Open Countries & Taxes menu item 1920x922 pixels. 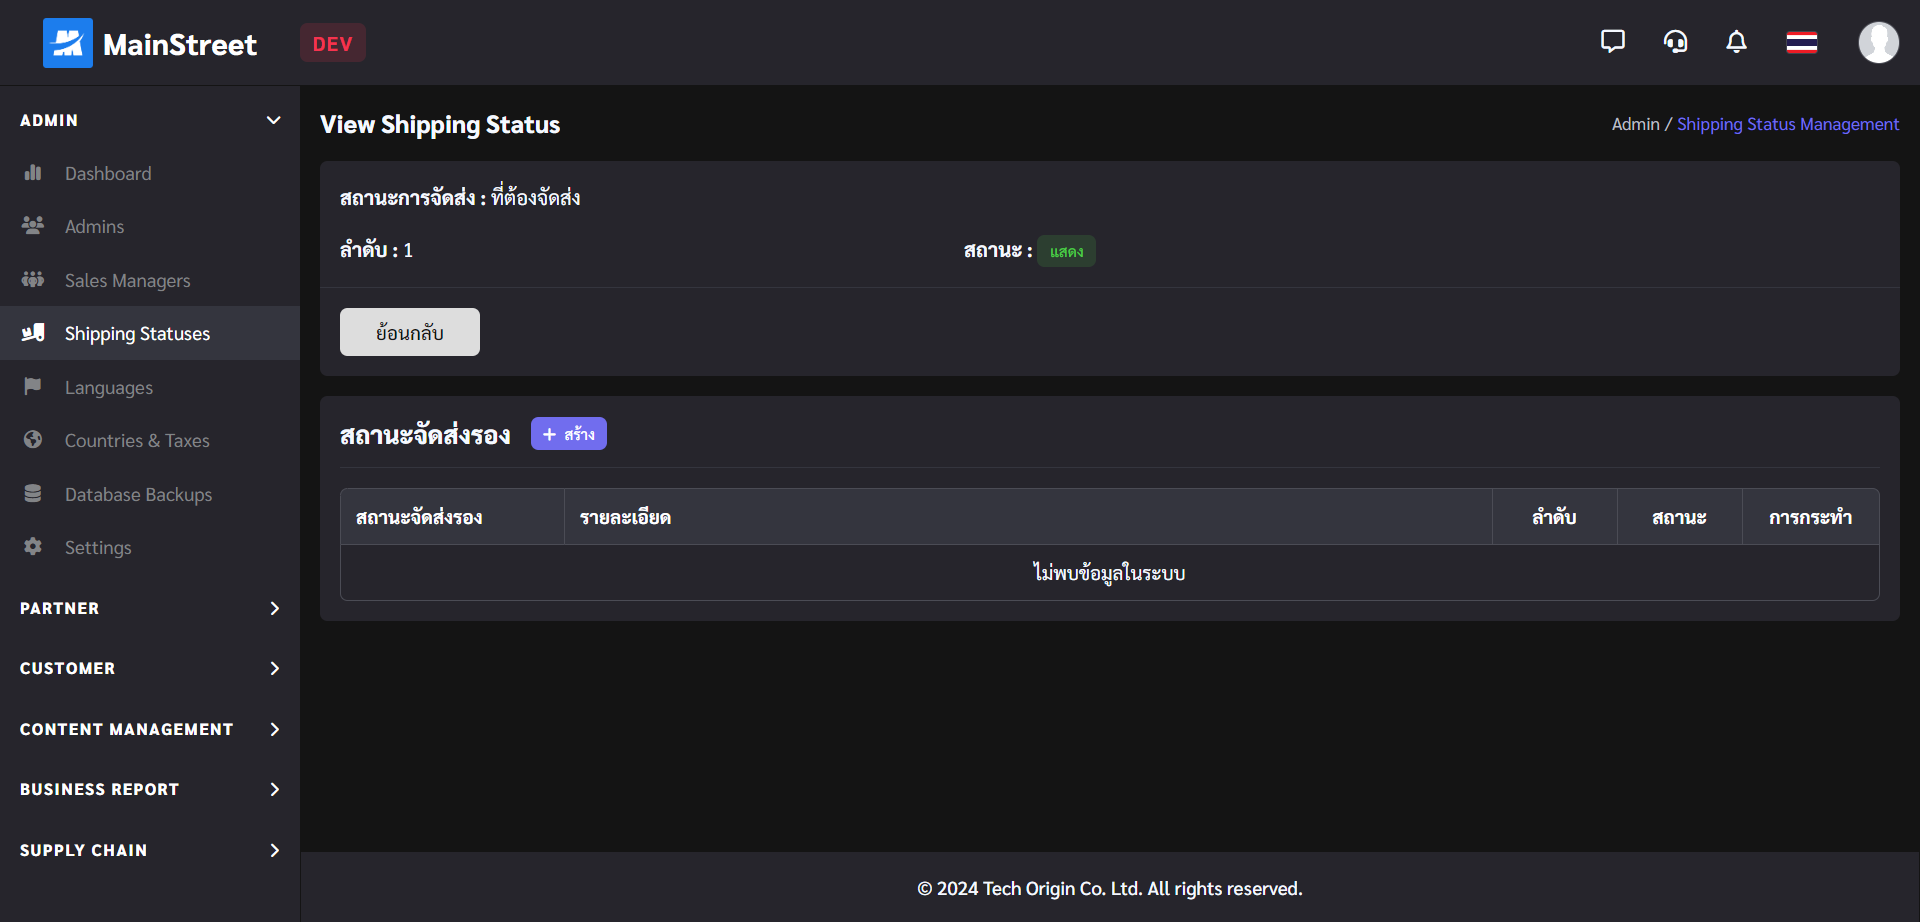(150, 440)
